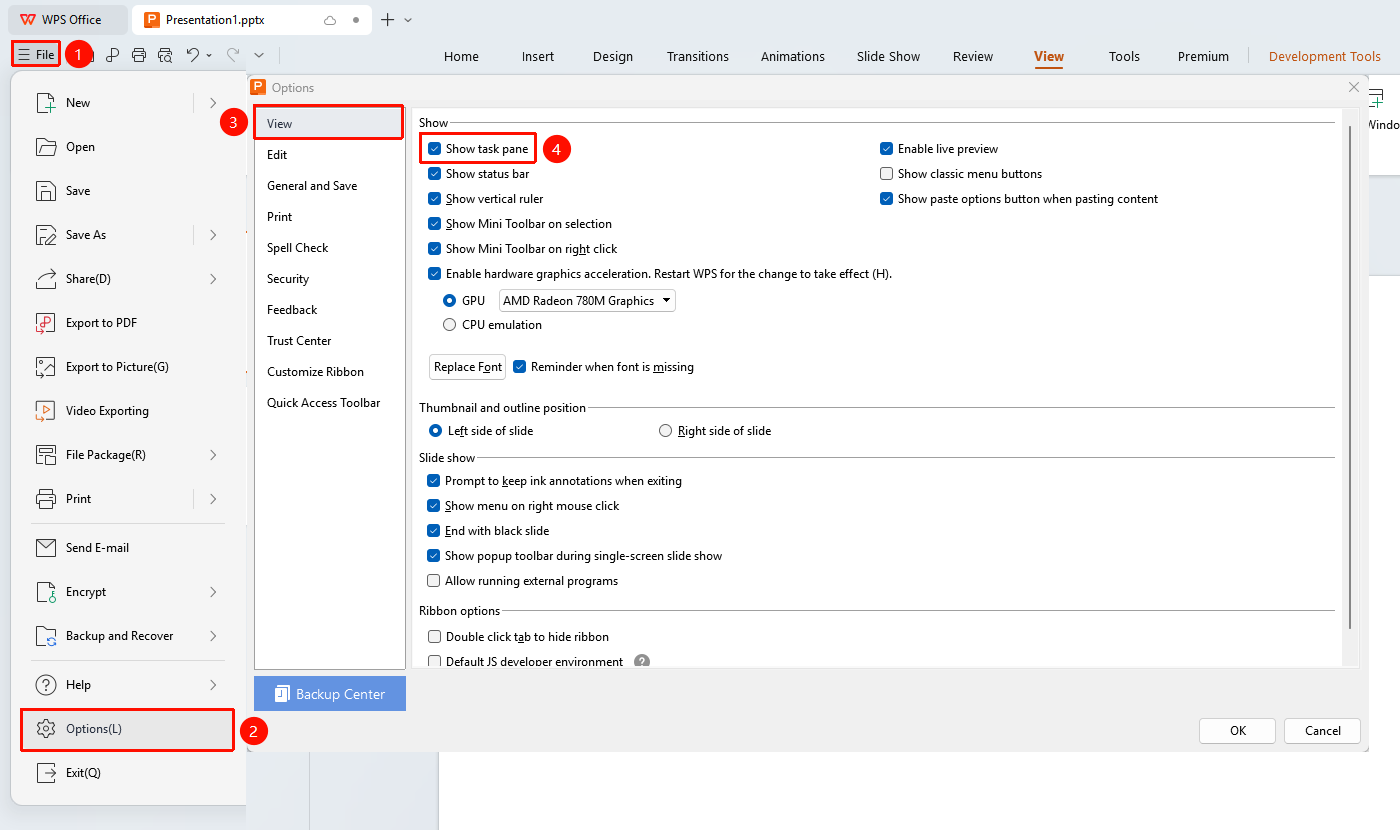The image size is (1400, 830).
Task: Click the Send E-mail envelope icon
Action: [46, 548]
